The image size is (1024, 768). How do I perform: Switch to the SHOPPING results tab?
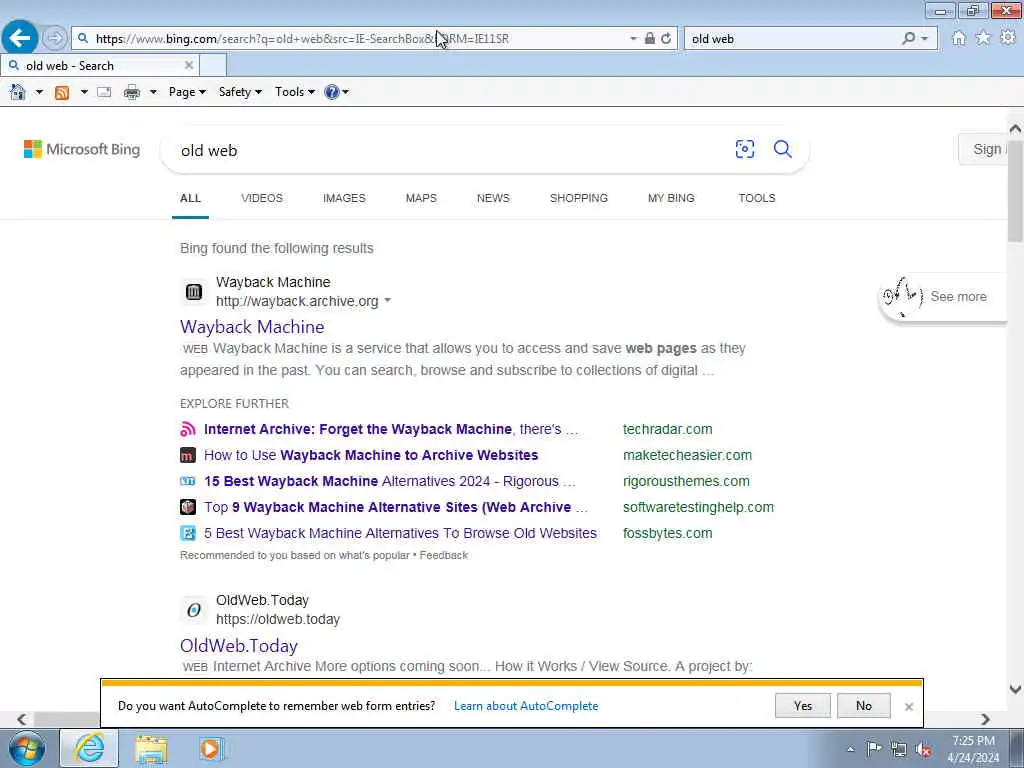click(x=579, y=198)
